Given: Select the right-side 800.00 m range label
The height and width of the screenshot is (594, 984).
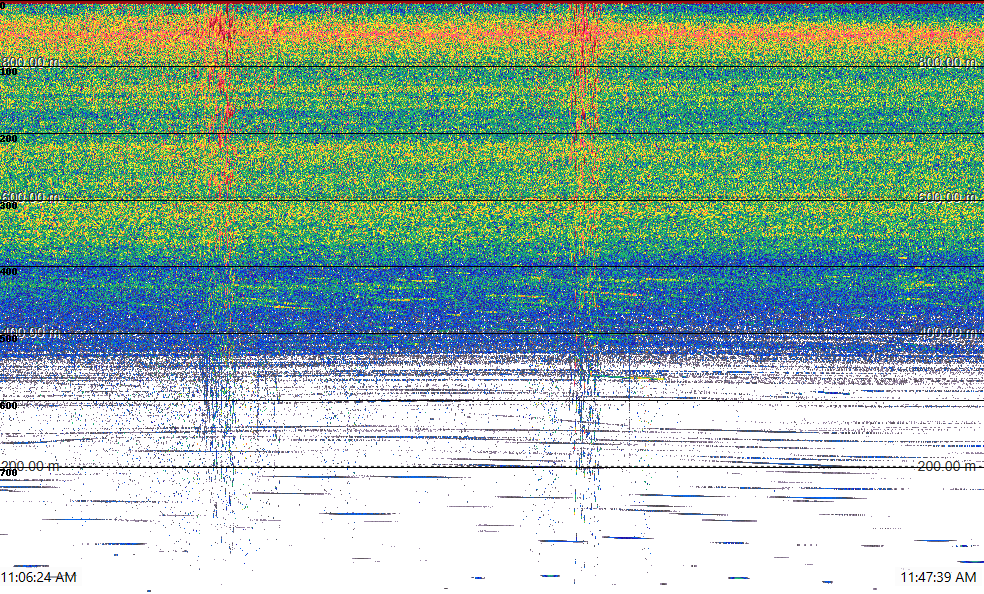Looking at the screenshot, I should (947, 62).
